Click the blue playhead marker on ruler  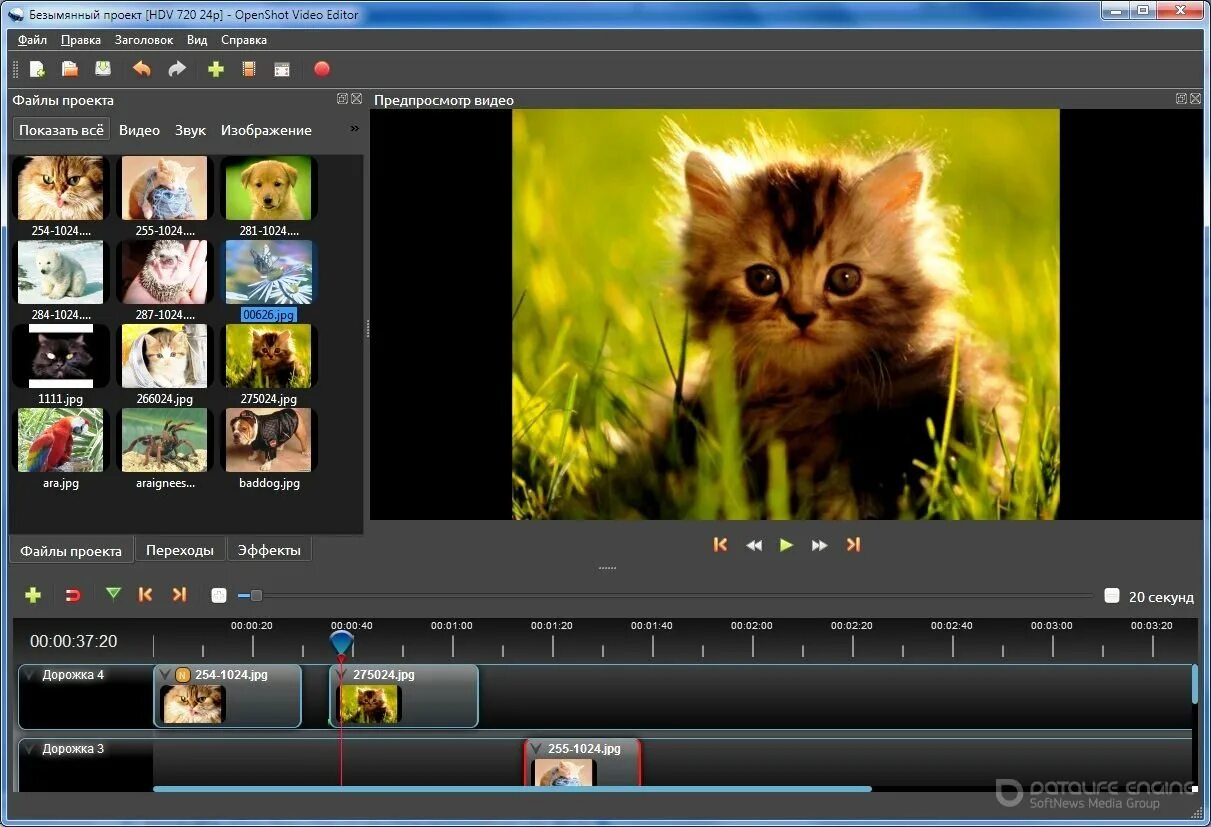click(341, 643)
